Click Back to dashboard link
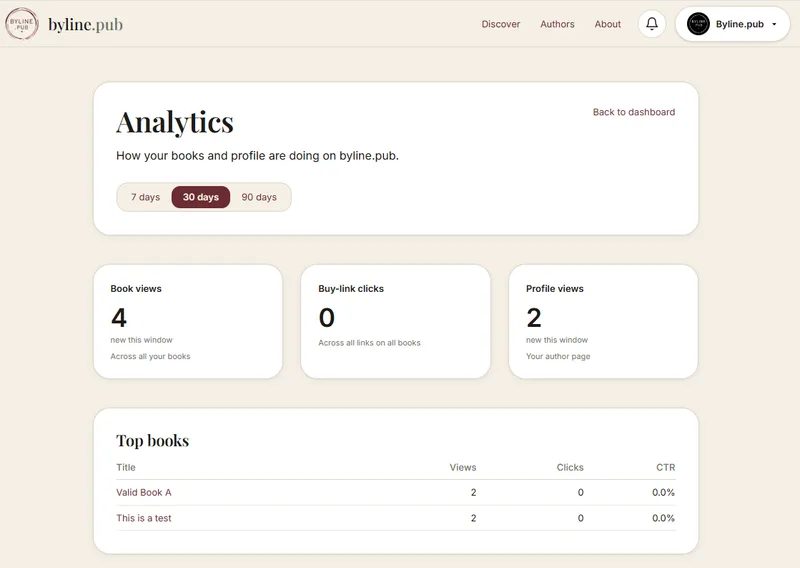Image resolution: width=800 pixels, height=568 pixels. [x=634, y=112]
